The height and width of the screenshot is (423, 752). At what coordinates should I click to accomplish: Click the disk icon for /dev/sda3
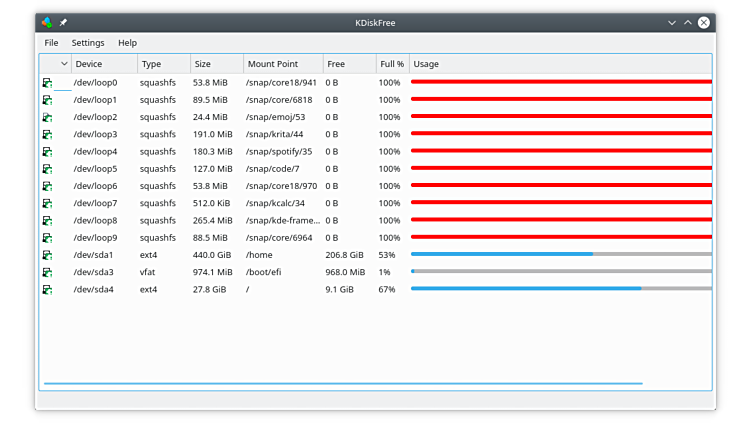pyautogui.click(x=47, y=272)
